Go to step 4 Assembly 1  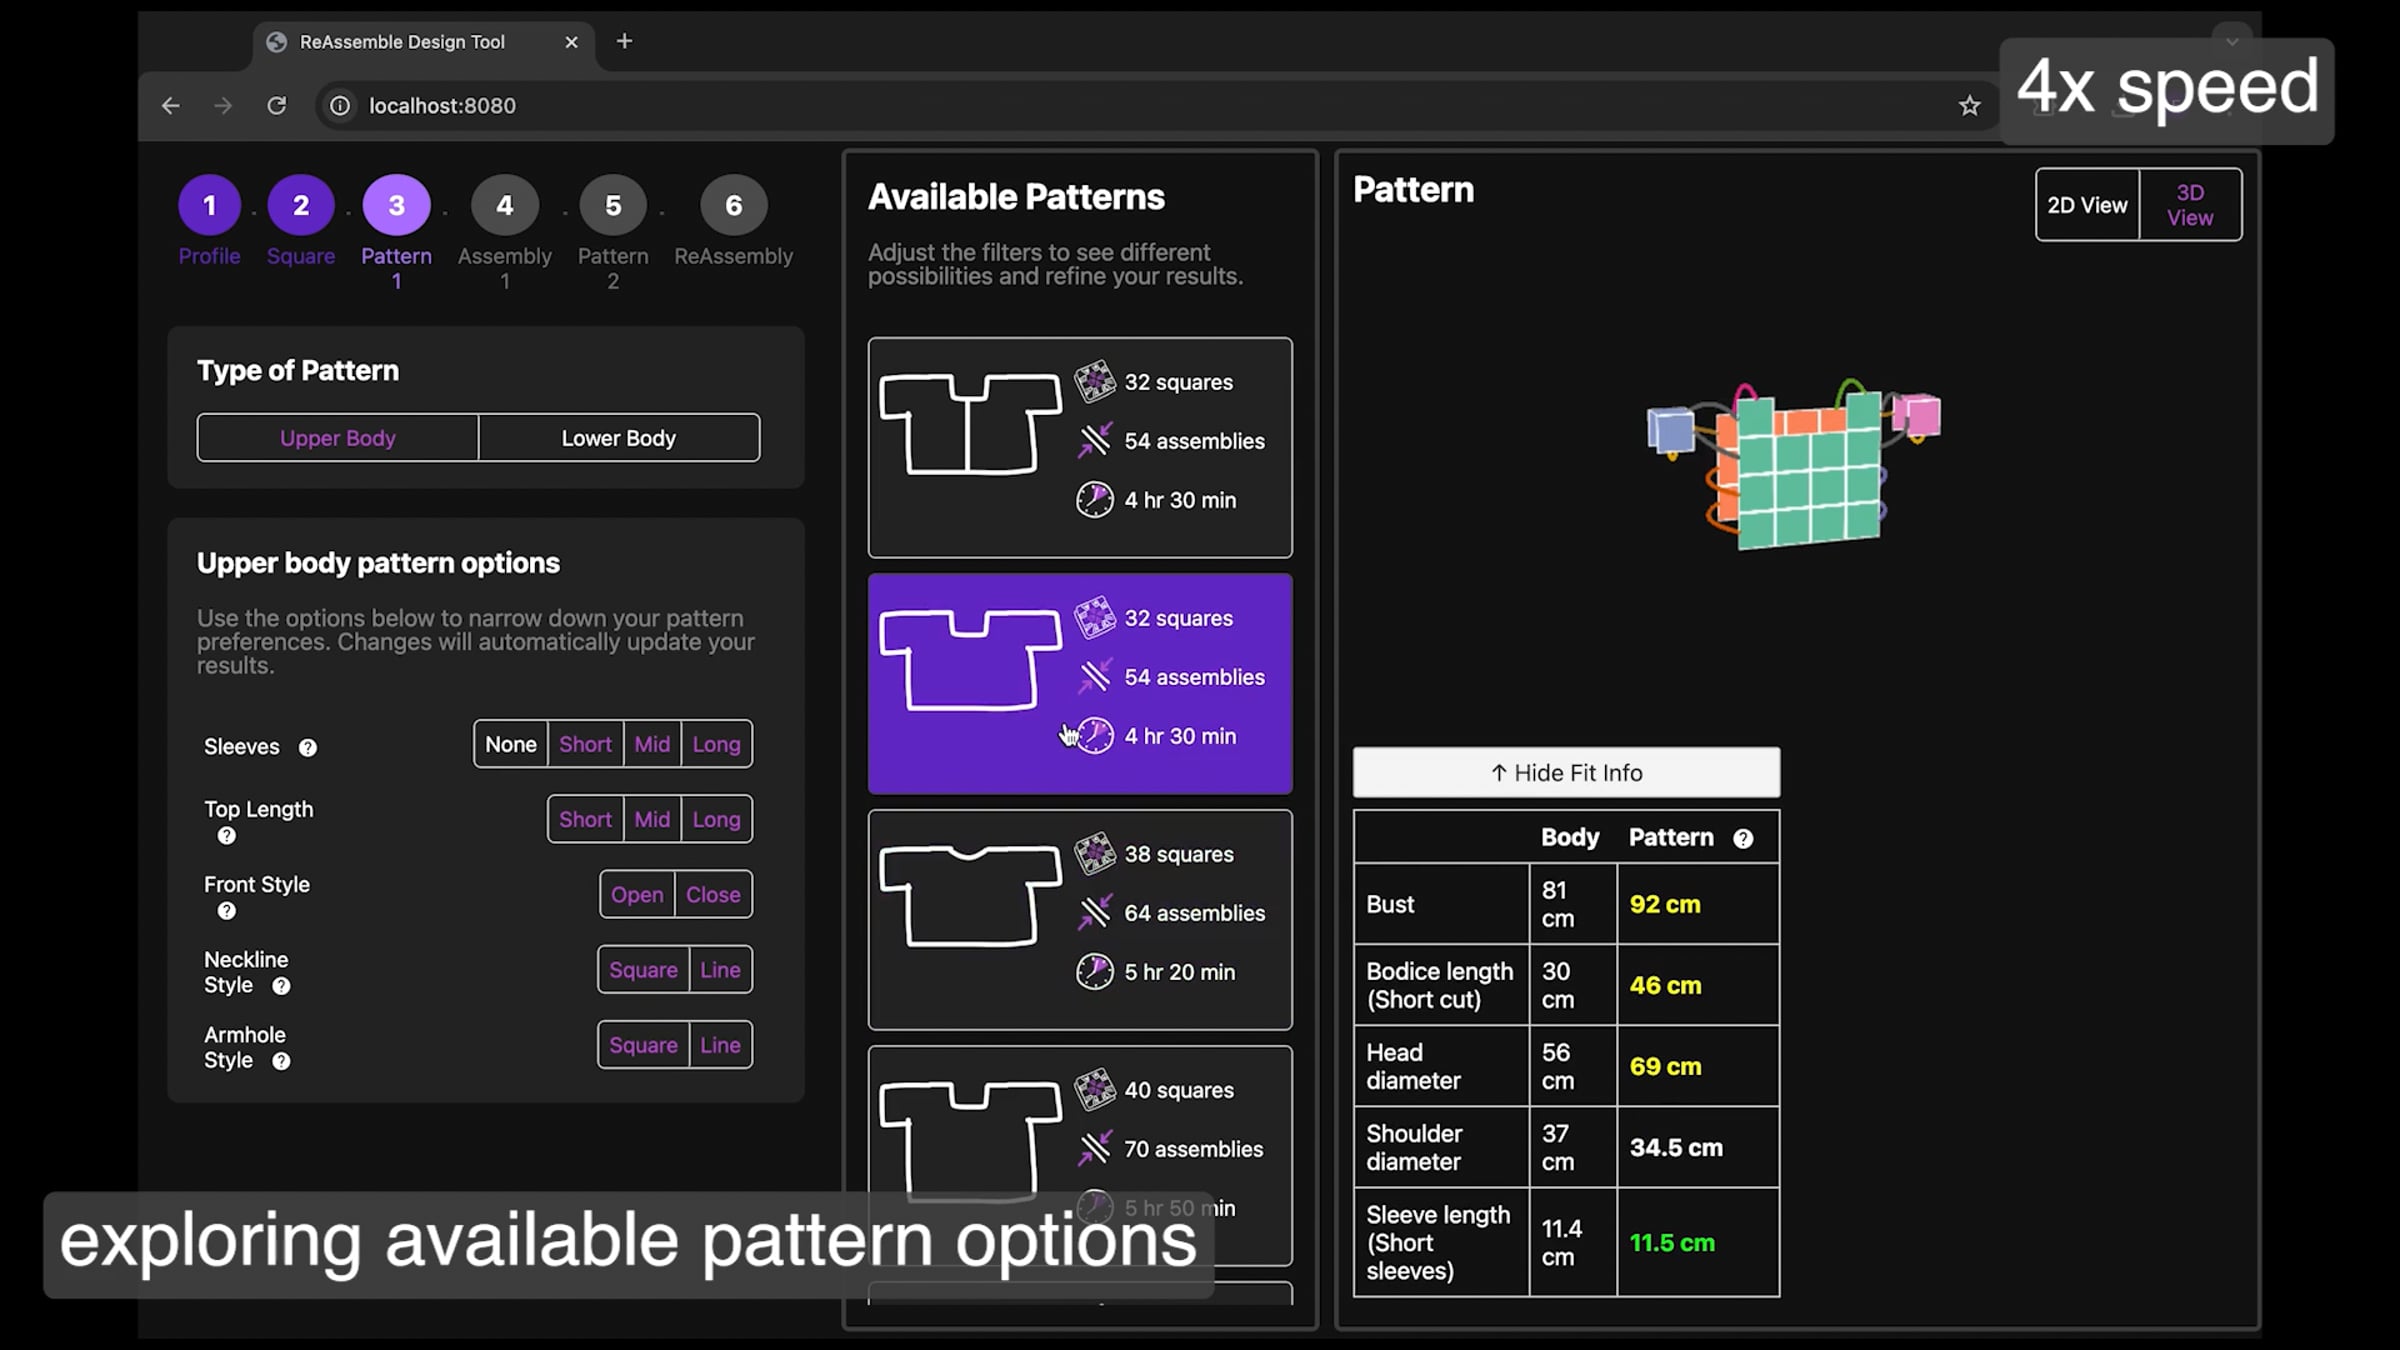tap(505, 205)
